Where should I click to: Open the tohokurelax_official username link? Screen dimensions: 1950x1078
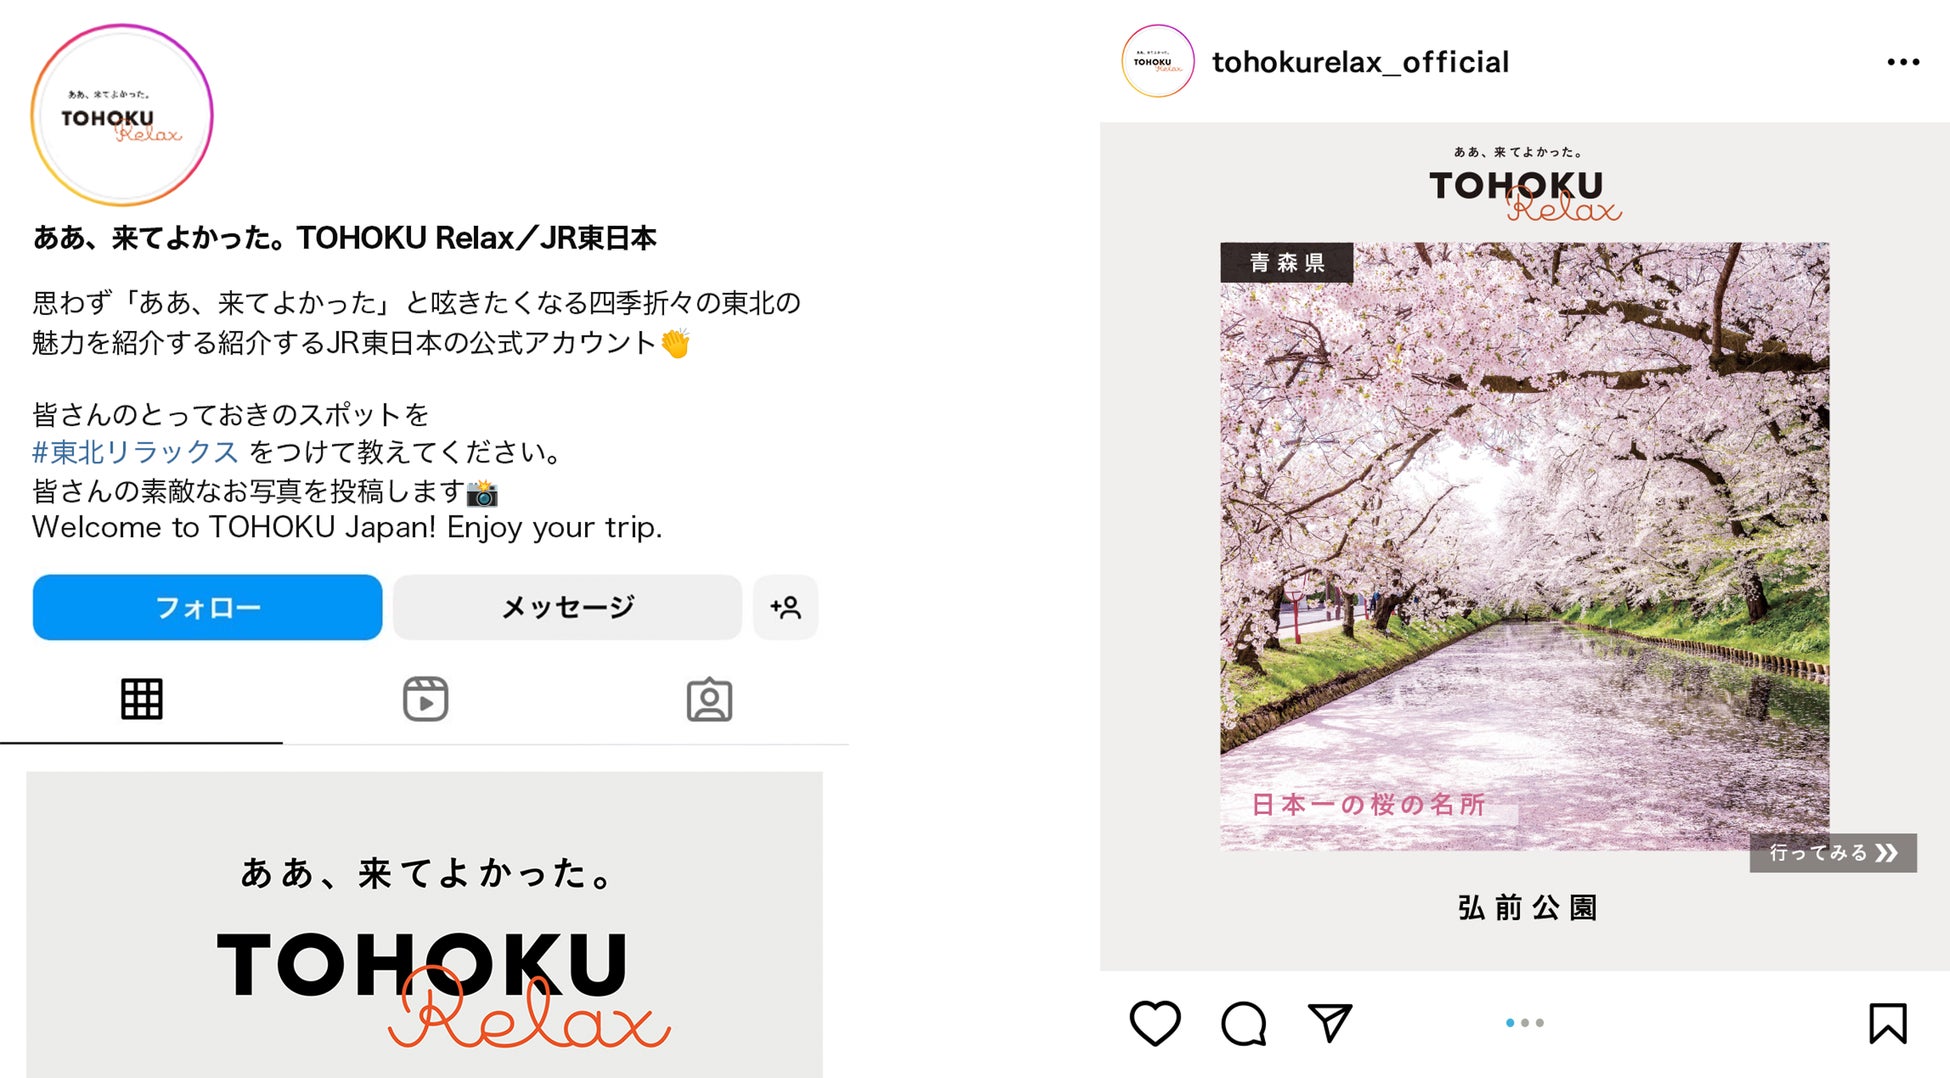pos(1360,62)
